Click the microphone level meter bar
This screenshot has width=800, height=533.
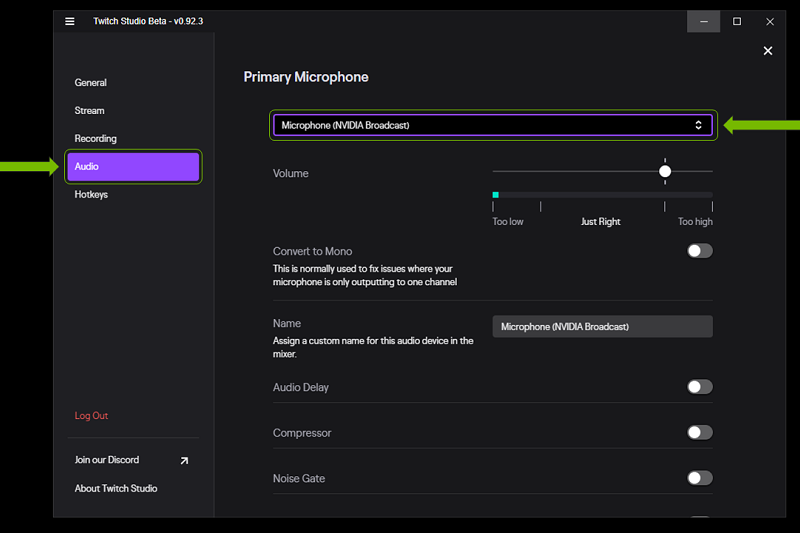click(x=603, y=195)
